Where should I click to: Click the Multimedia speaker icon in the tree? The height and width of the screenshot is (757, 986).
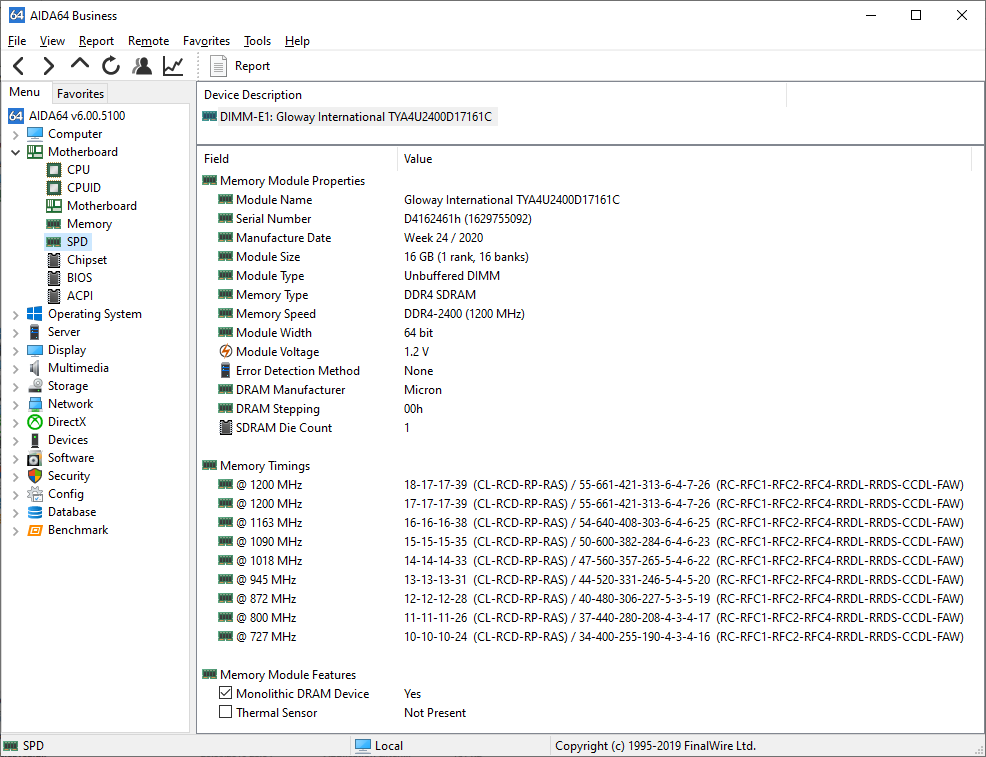(x=35, y=368)
